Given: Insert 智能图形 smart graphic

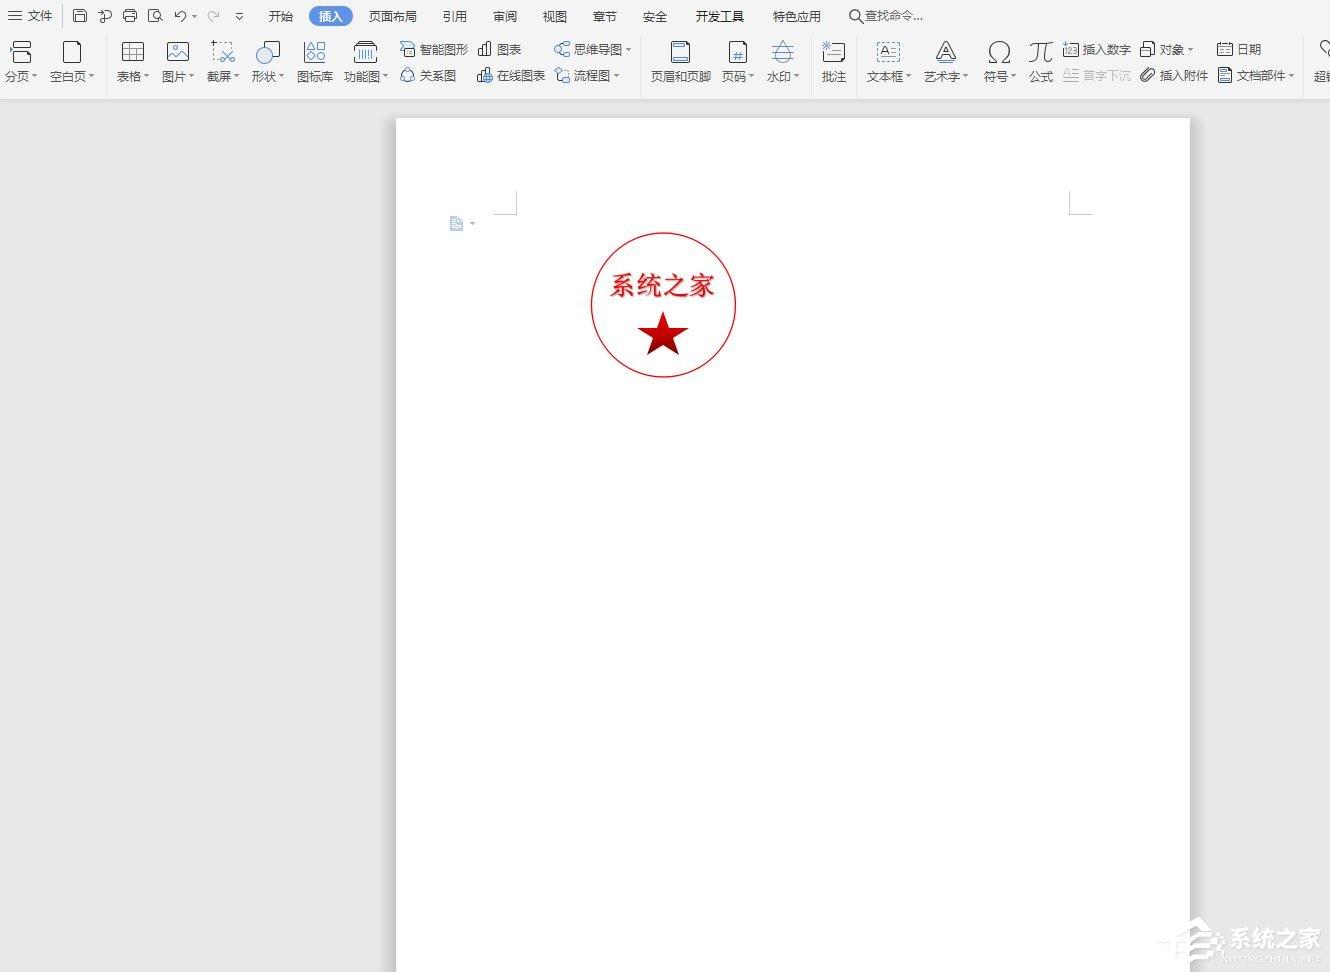Looking at the screenshot, I should tap(434, 49).
